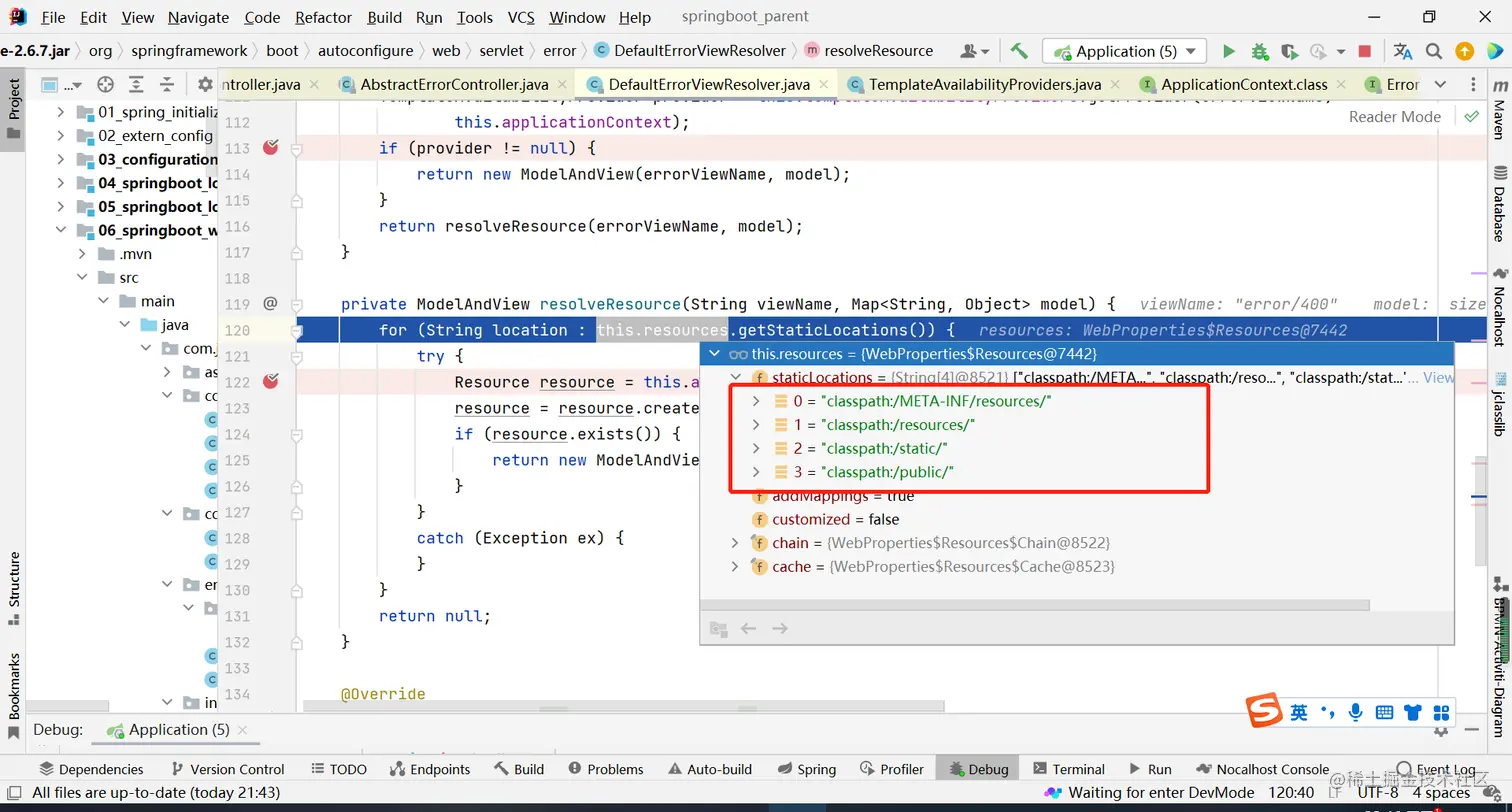This screenshot has height=812, width=1512.
Task: Toggle the breakpoint on line 113
Action: pyautogui.click(x=270, y=147)
